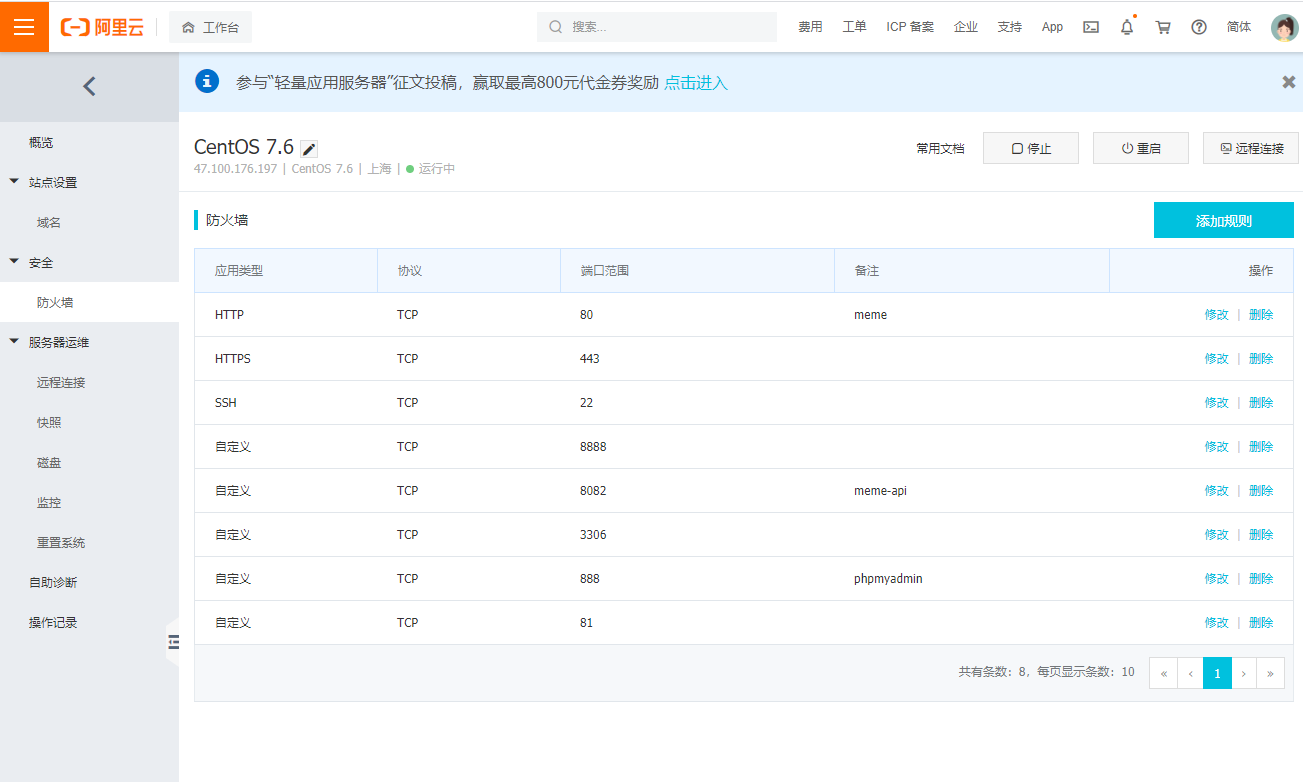This screenshot has width=1303, height=782.
Task: Click 修改 for port 81 rule
Action: (x=1216, y=622)
